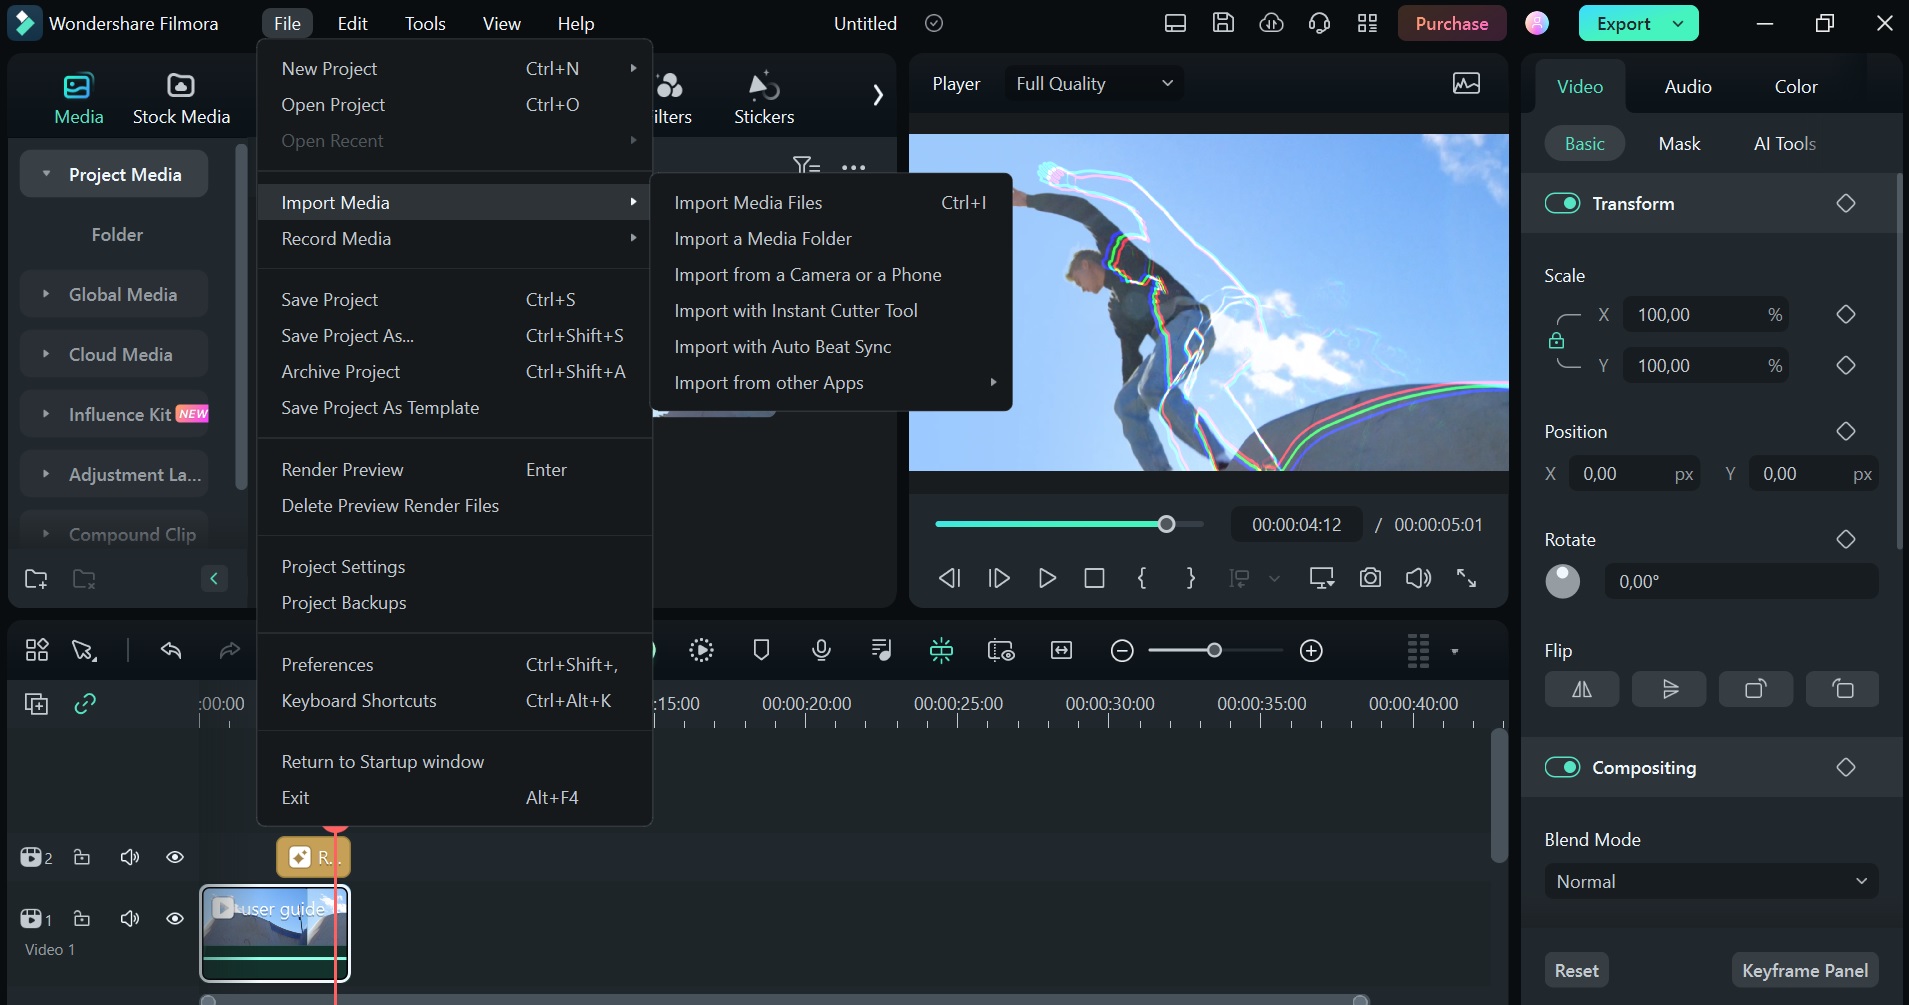Image resolution: width=1909 pixels, height=1005 pixels.
Task: Click Mark In curly brace icon
Action: [1142, 578]
